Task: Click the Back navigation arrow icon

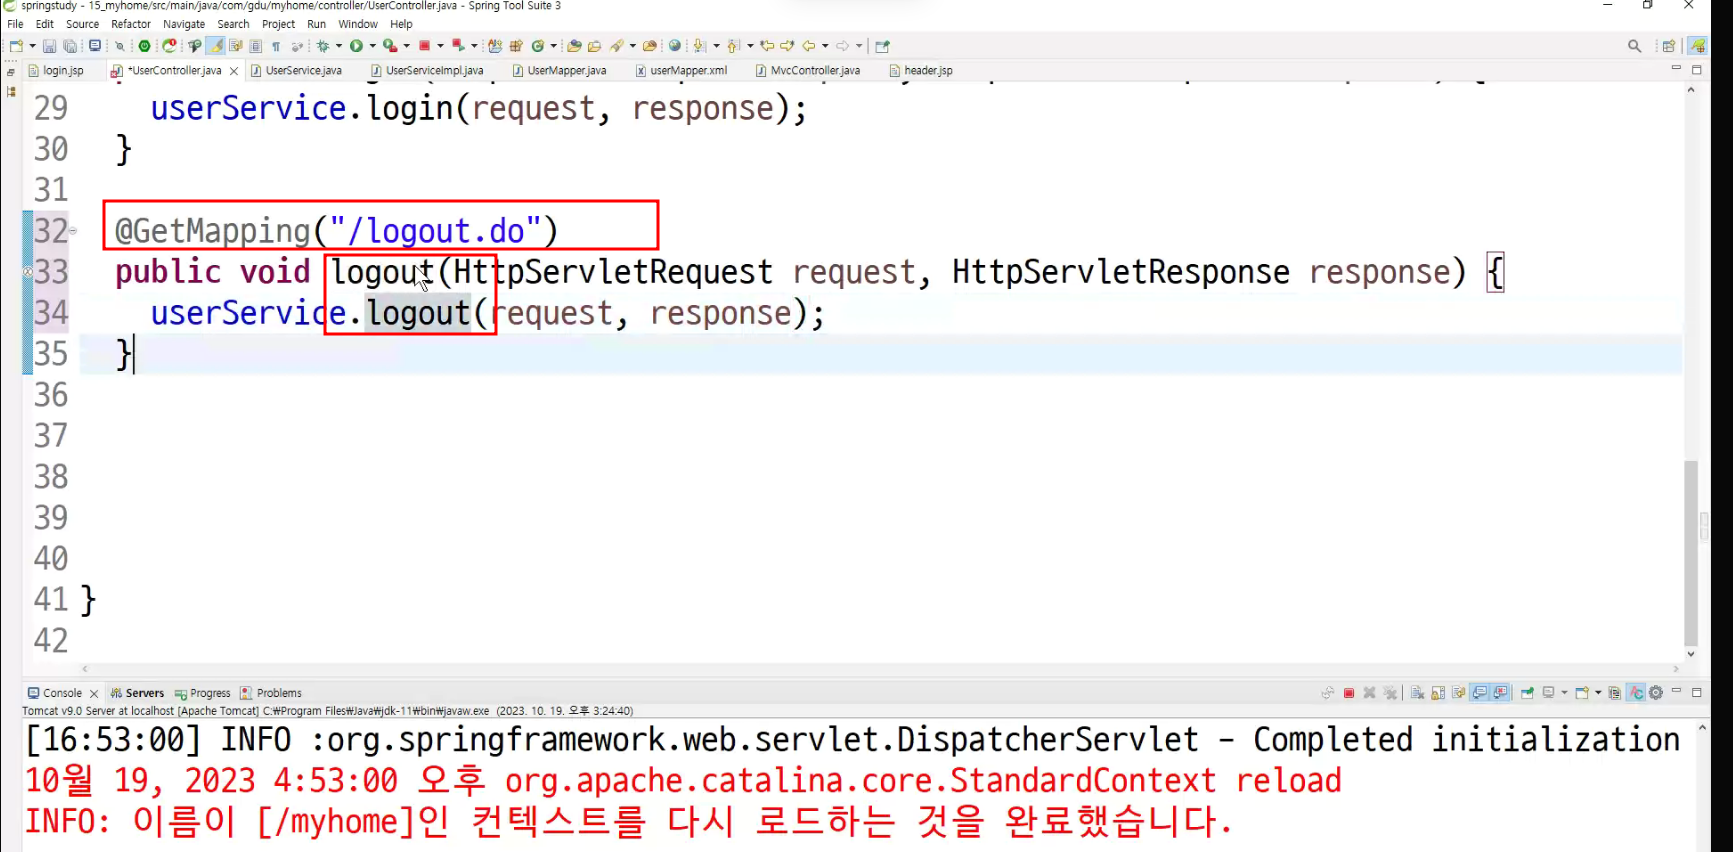Action: (809, 46)
